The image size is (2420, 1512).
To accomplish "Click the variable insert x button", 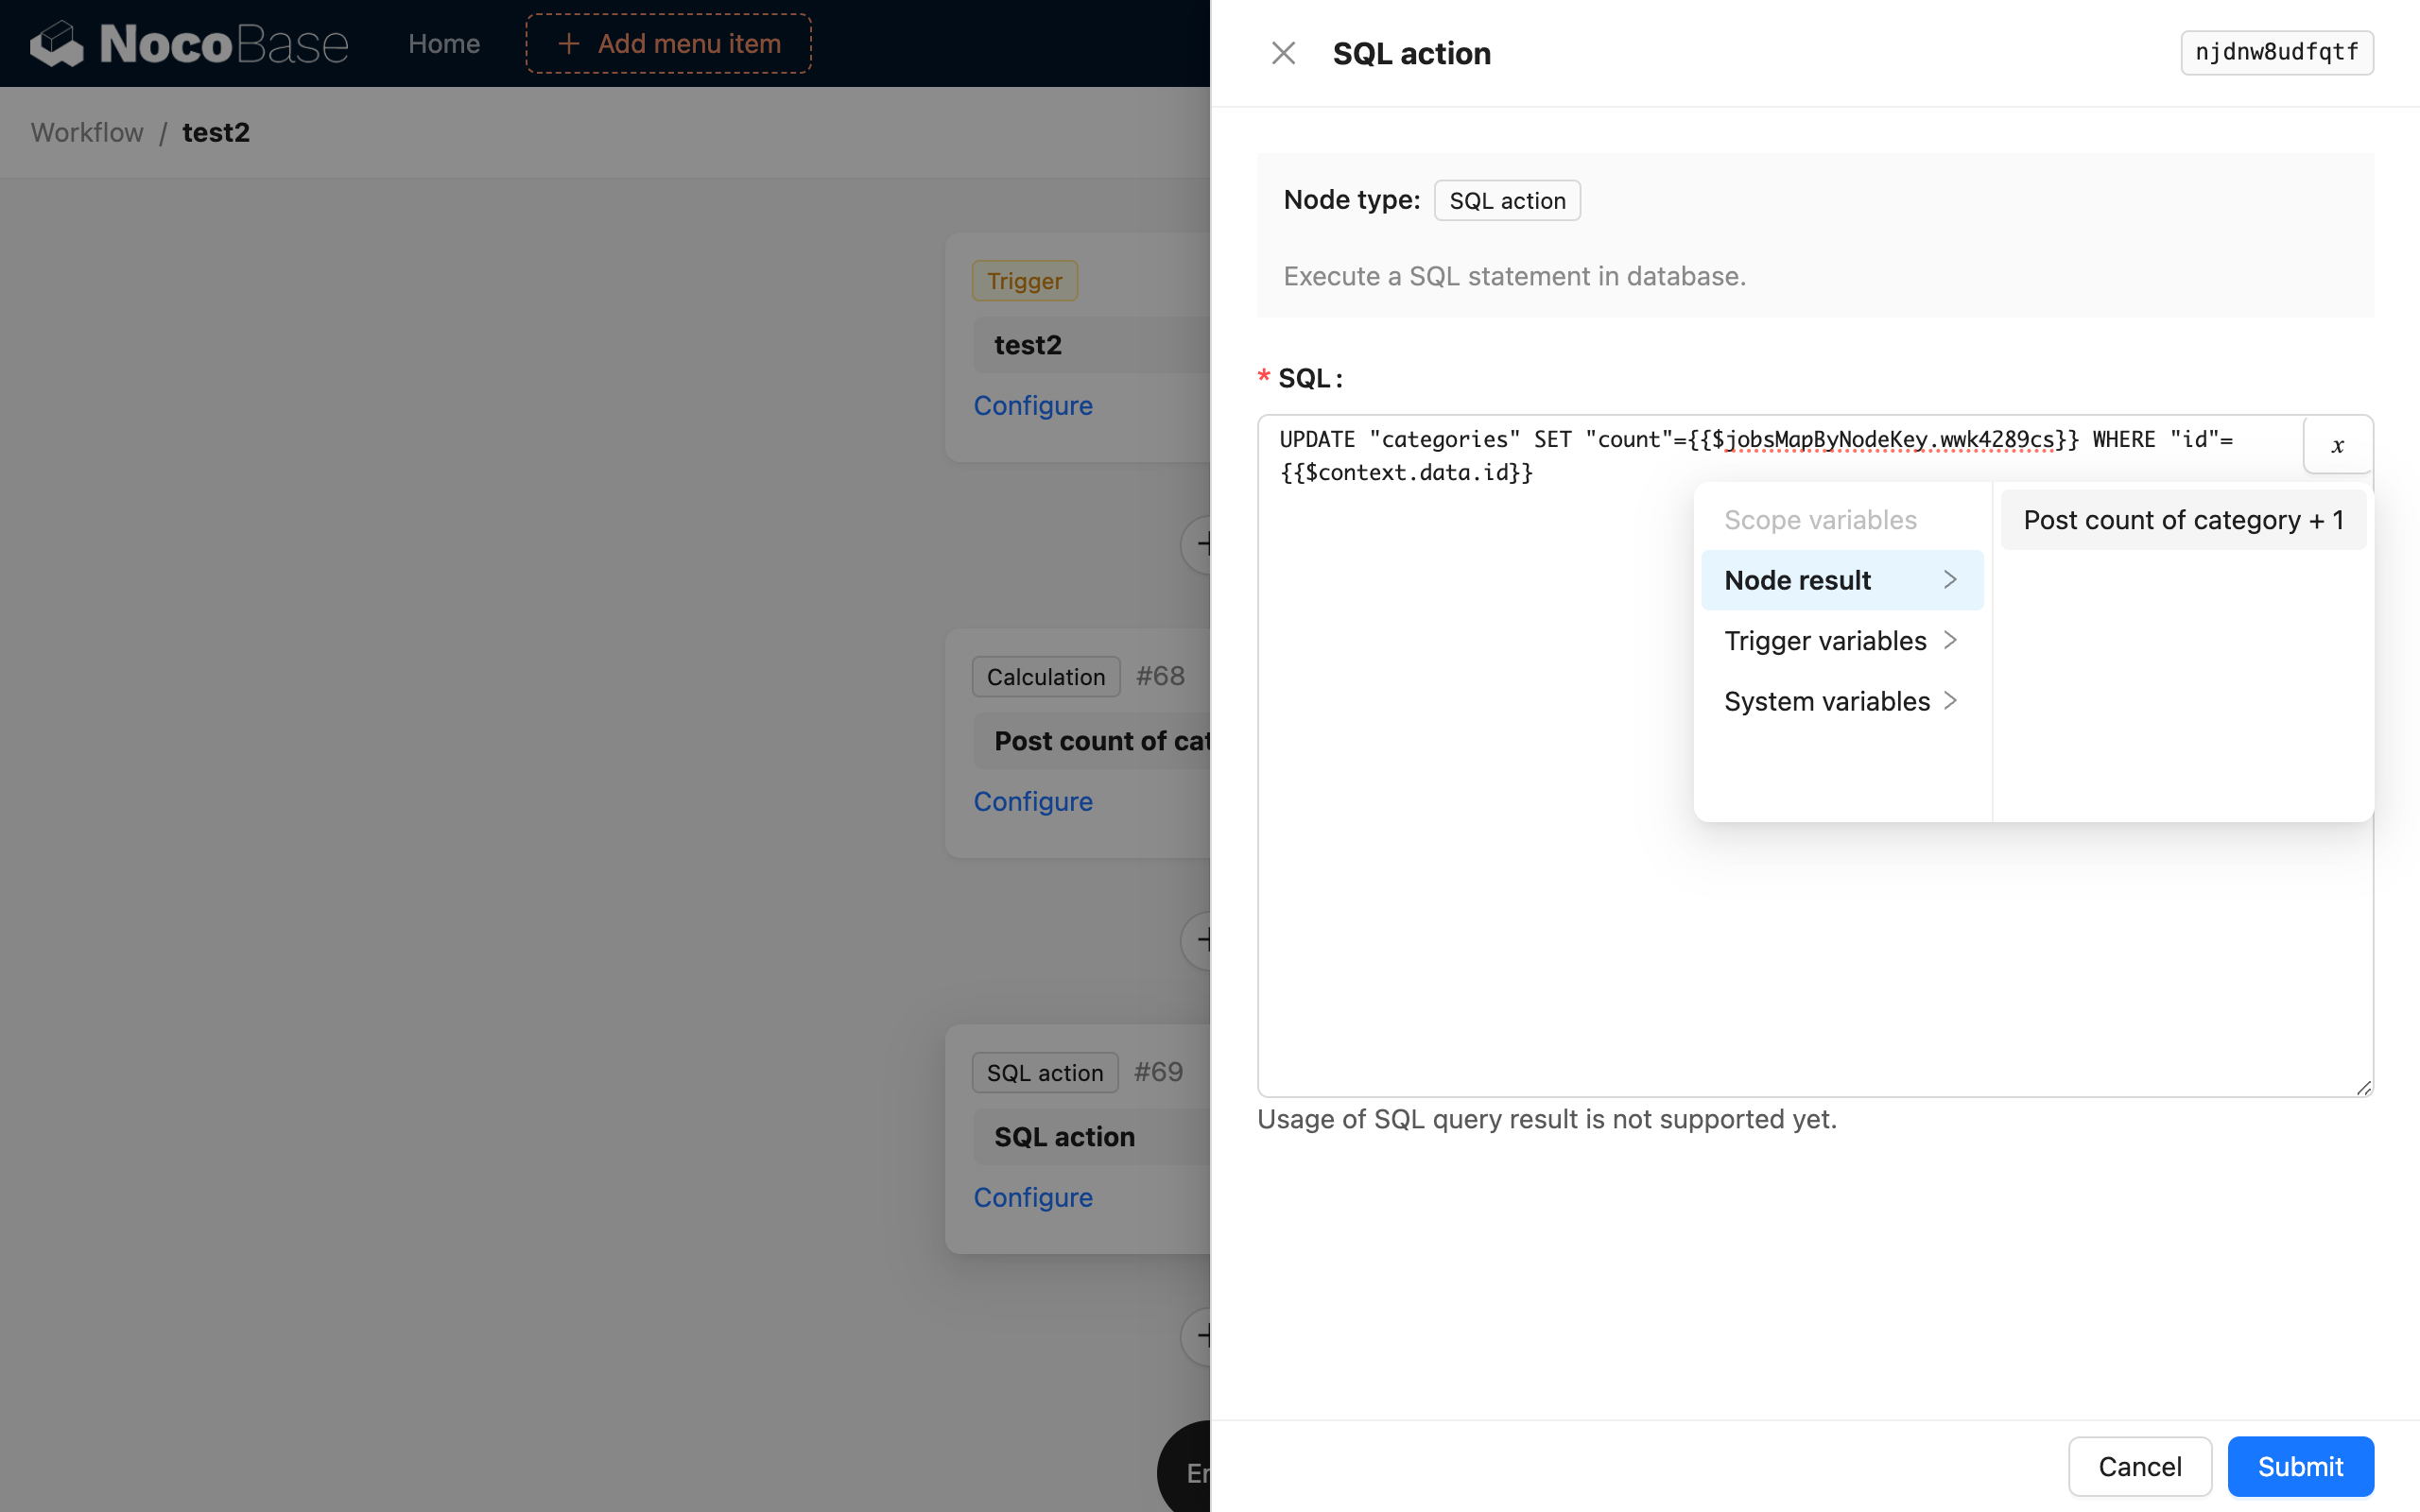I will click(2337, 446).
